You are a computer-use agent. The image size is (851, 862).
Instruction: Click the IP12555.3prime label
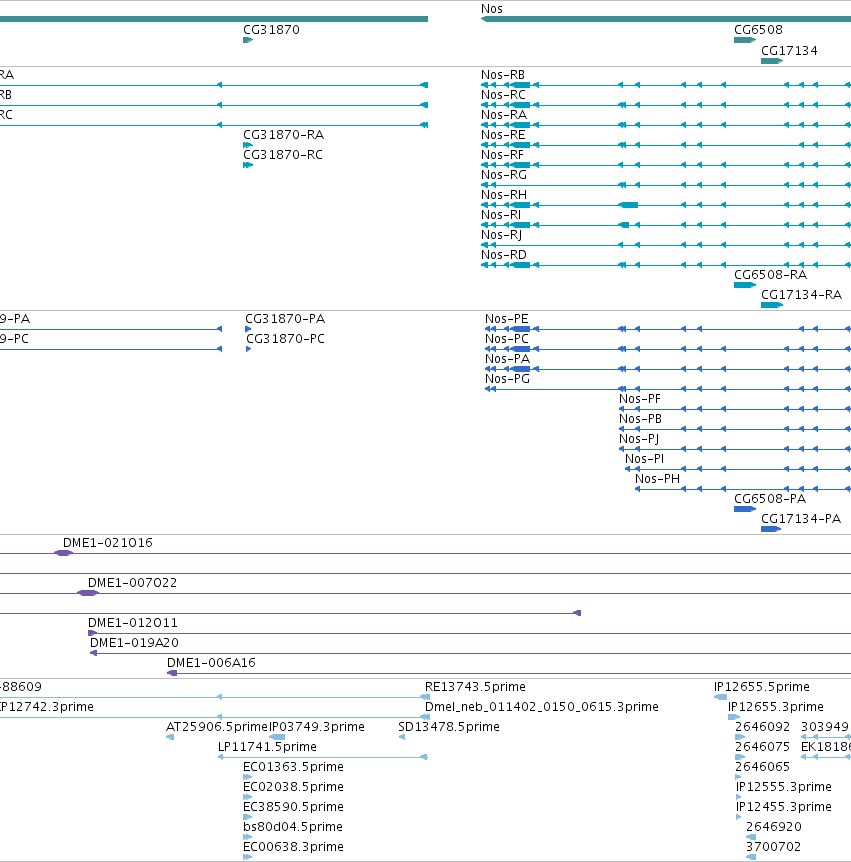coord(784,787)
